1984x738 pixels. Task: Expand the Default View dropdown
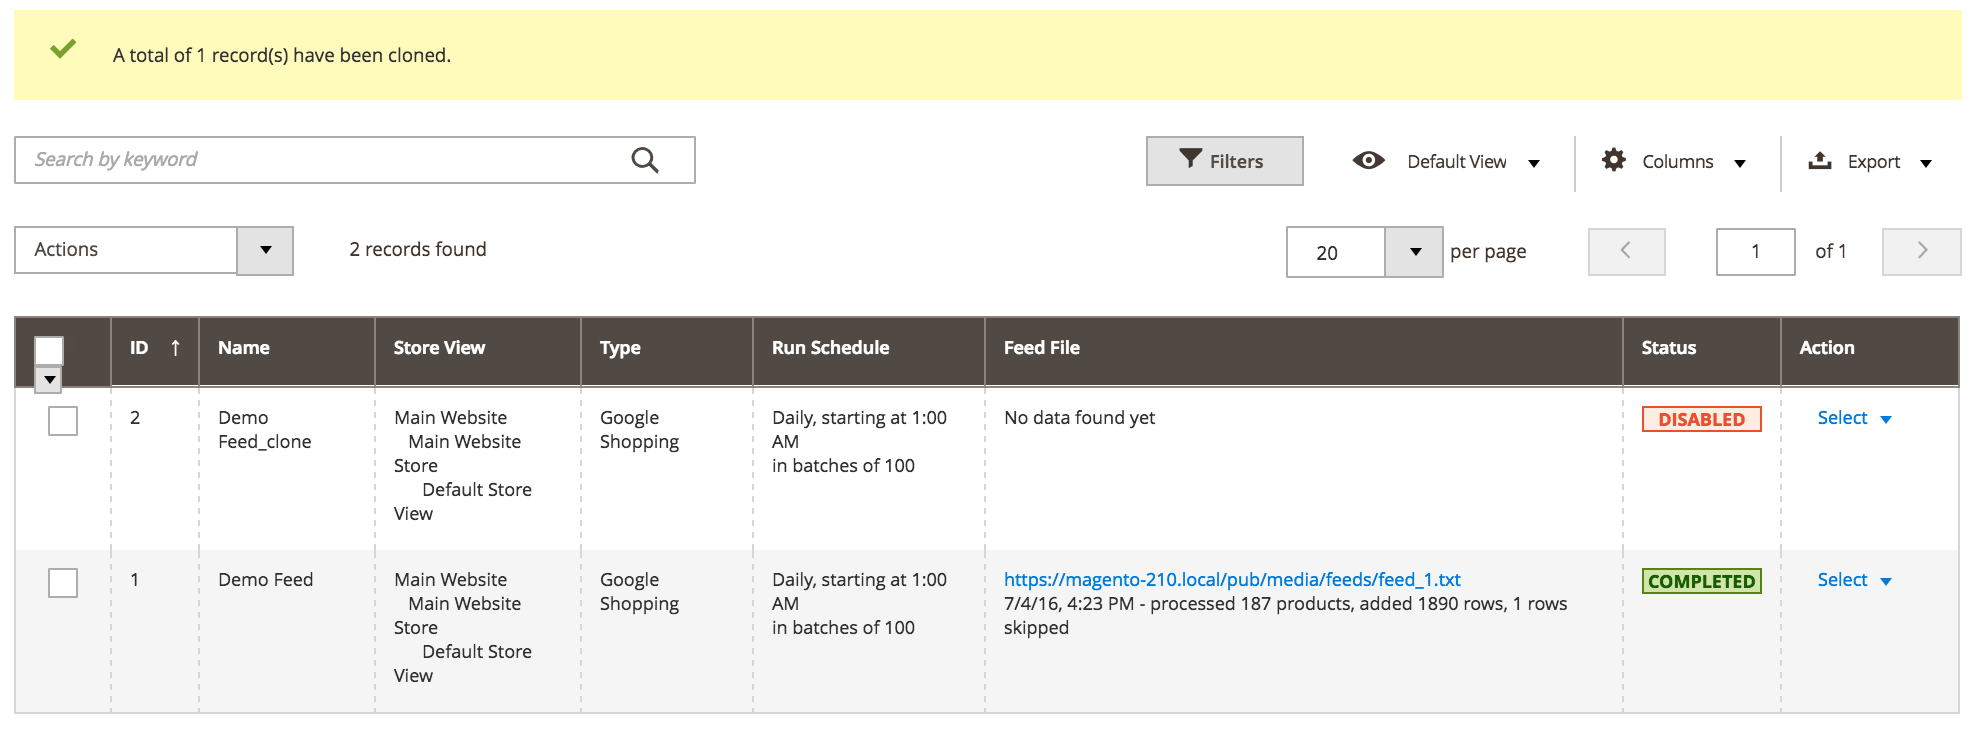(x=1534, y=163)
